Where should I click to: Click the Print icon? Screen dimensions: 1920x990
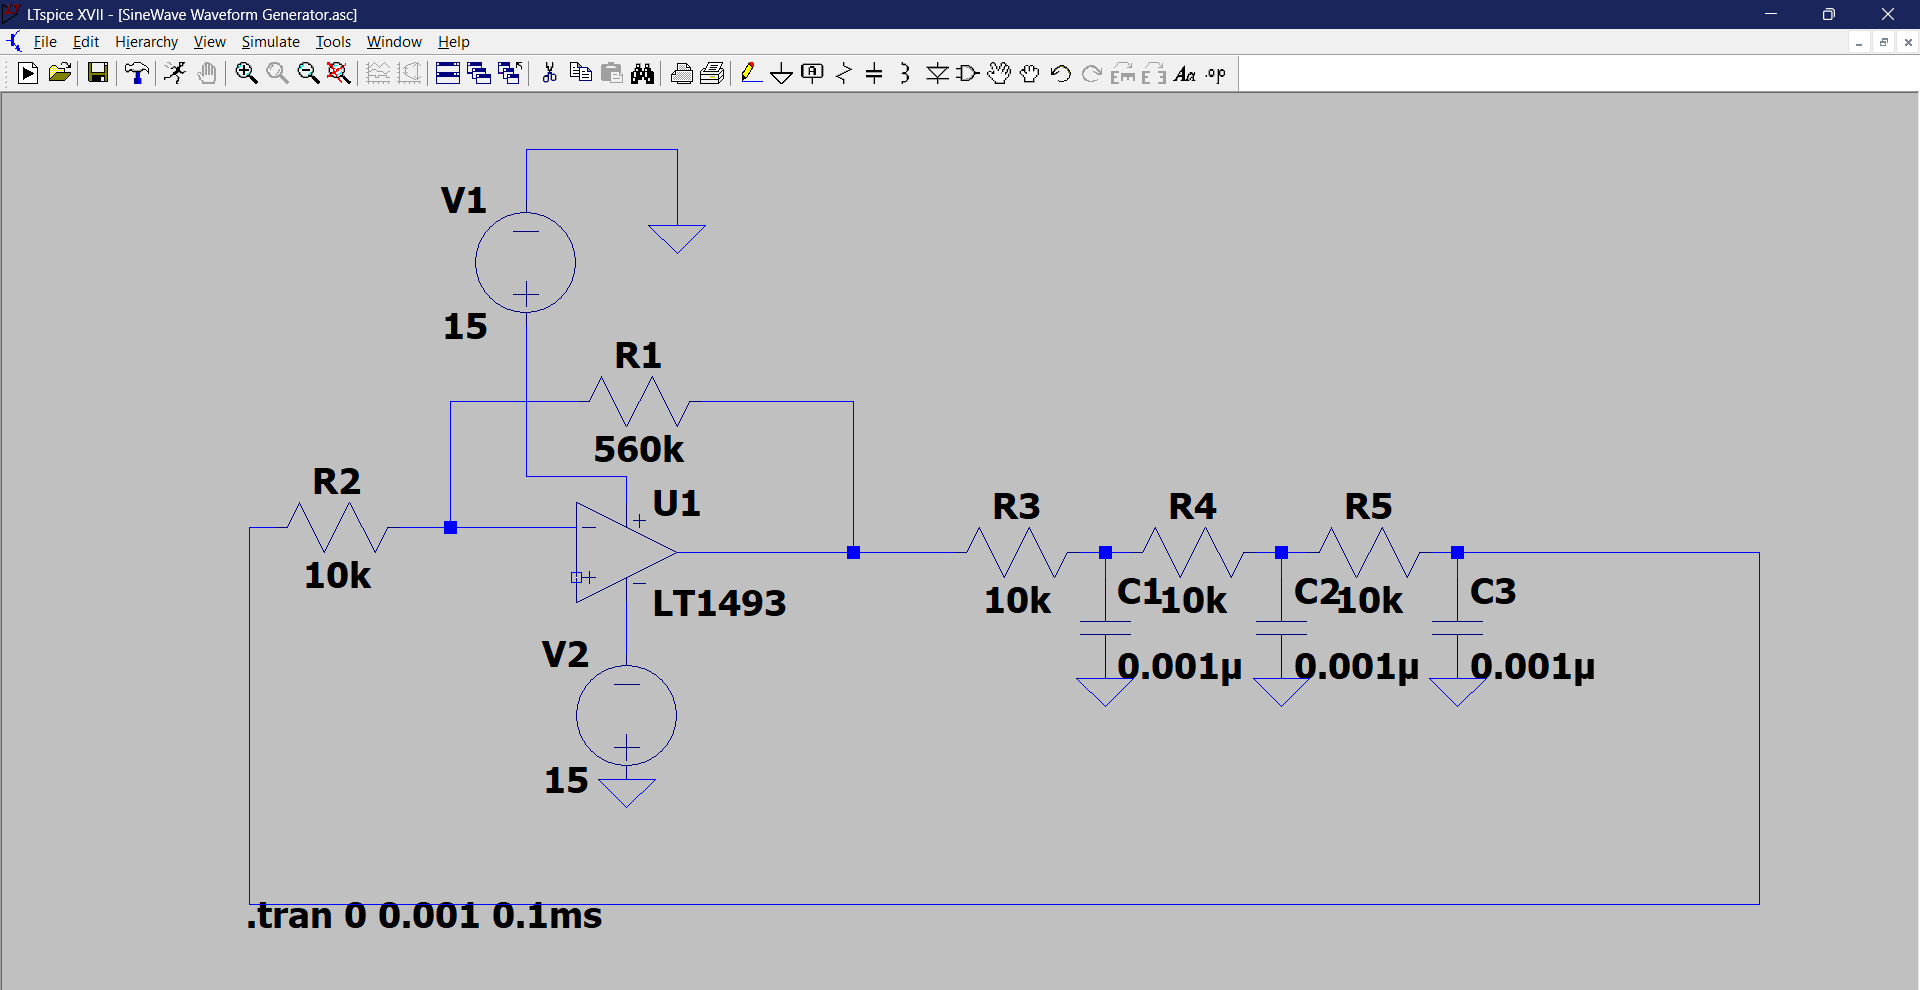point(682,73)
